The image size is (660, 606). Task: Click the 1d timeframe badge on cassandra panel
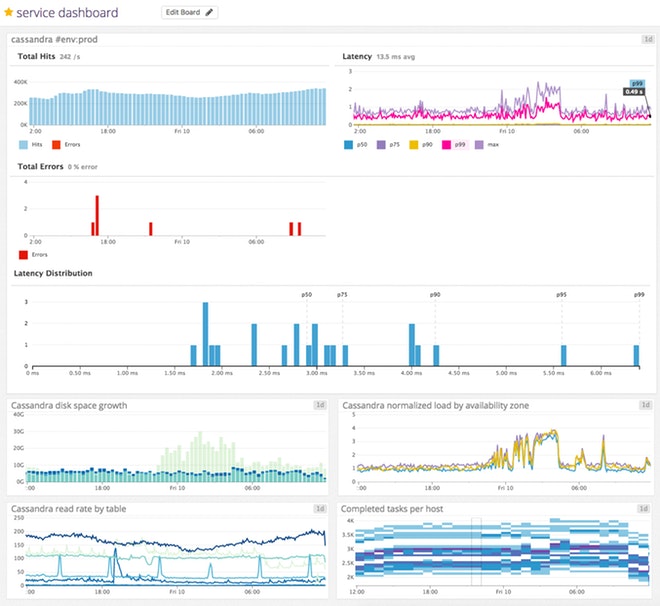coord(647,39)
